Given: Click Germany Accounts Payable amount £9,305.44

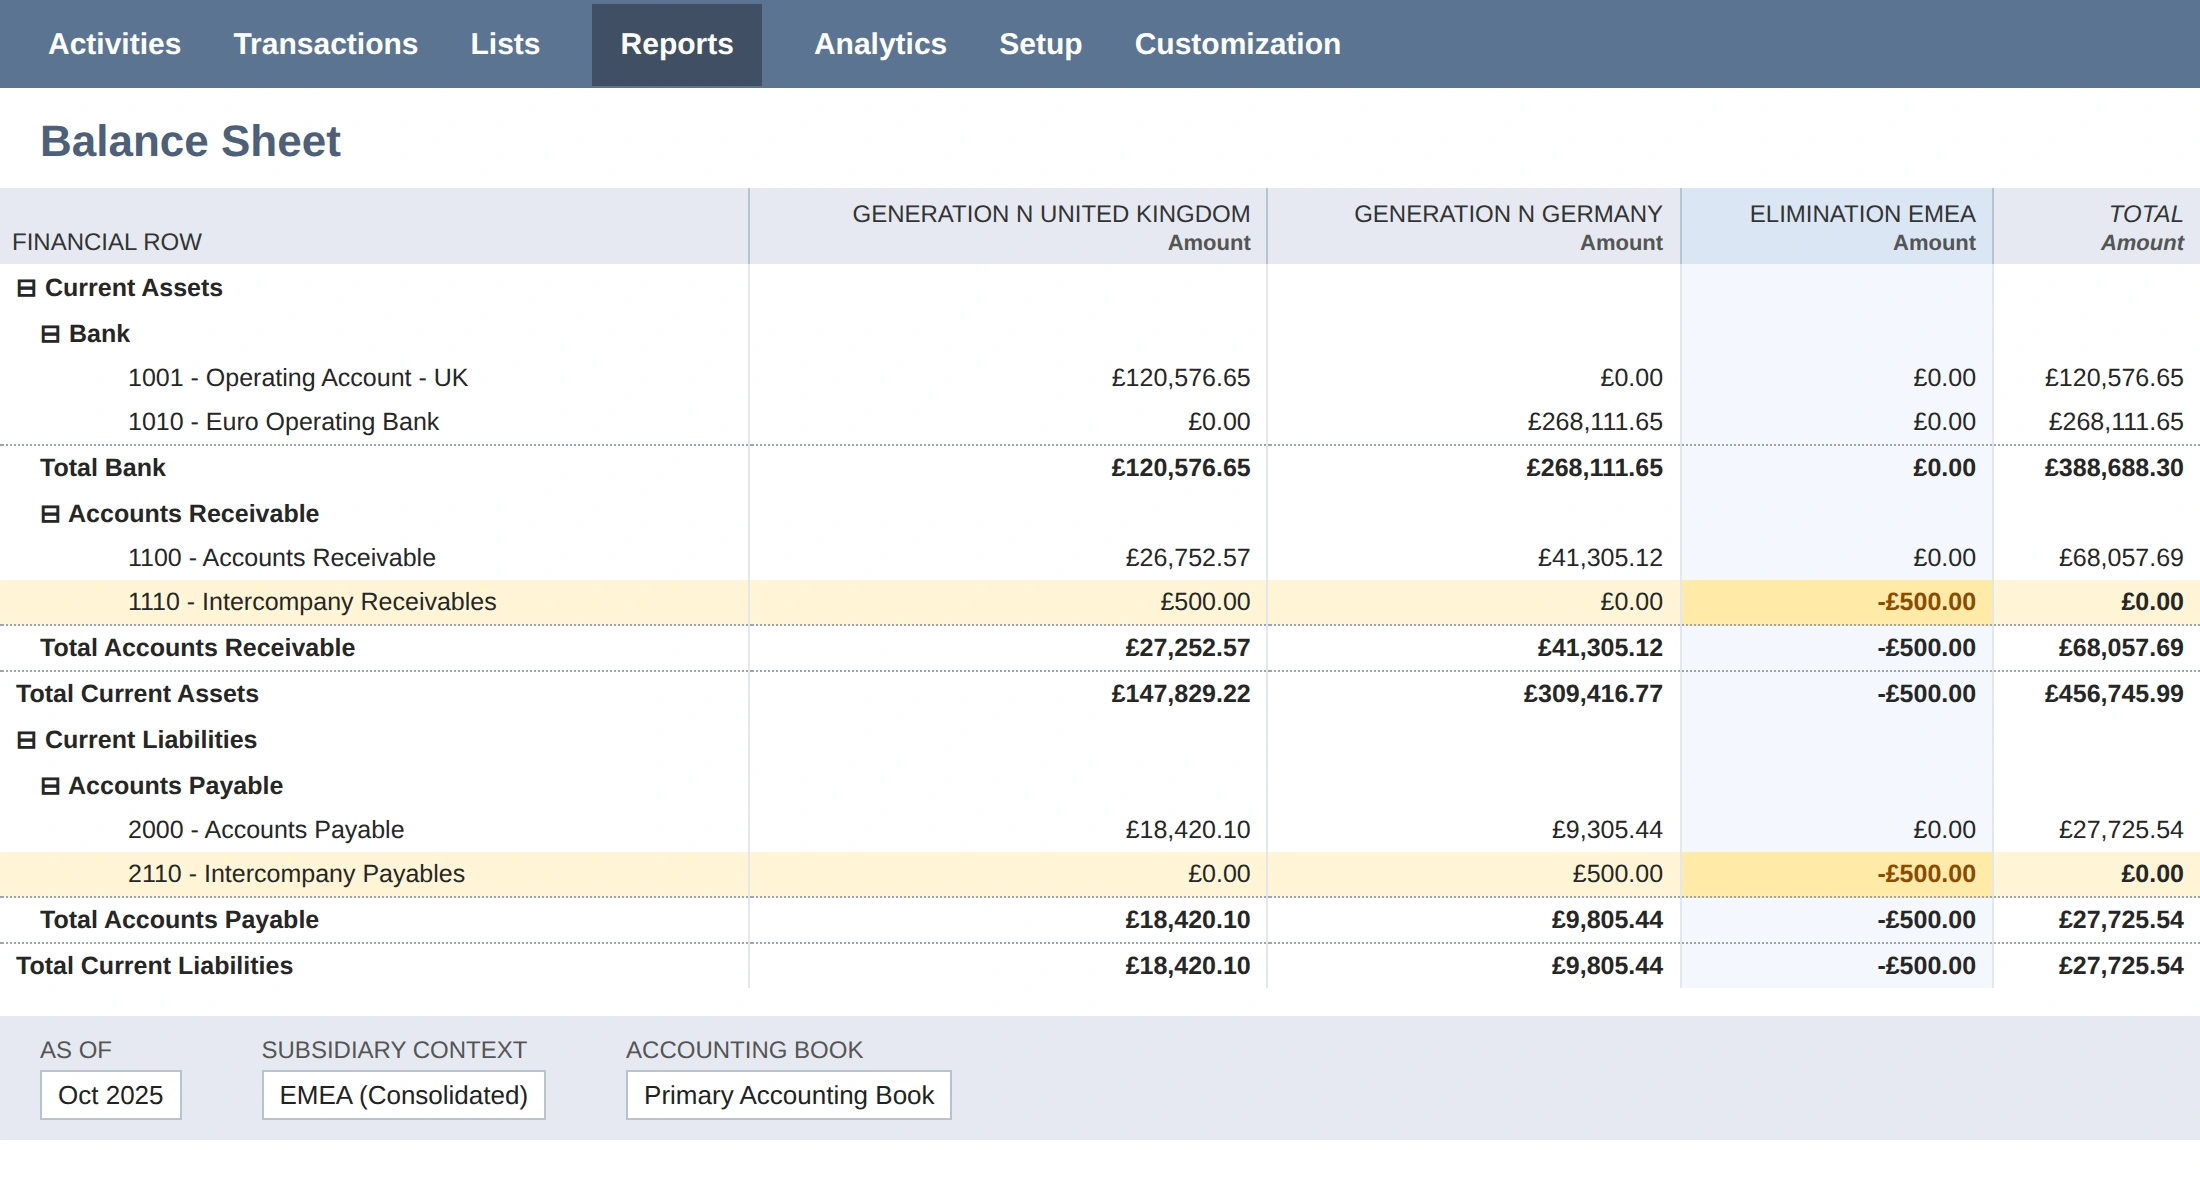Looking at the screenshot, I should coord(1607,830).
